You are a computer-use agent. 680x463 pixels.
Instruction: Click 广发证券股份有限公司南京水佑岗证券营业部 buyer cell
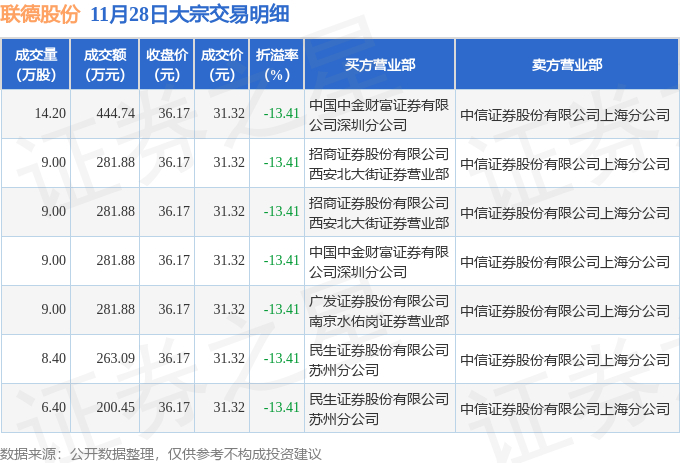pos(379,311)
